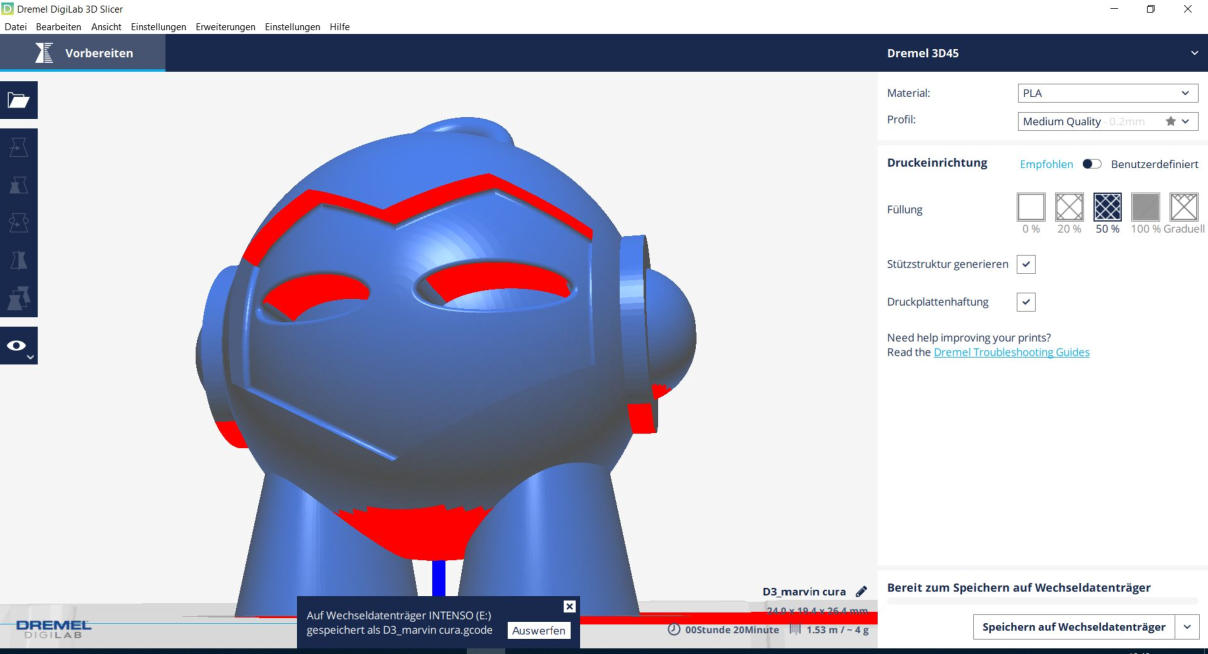The width and height of the screenshot is (1208, 654).
Task: Click the print time clock icon
Action: tap(674, 629)
